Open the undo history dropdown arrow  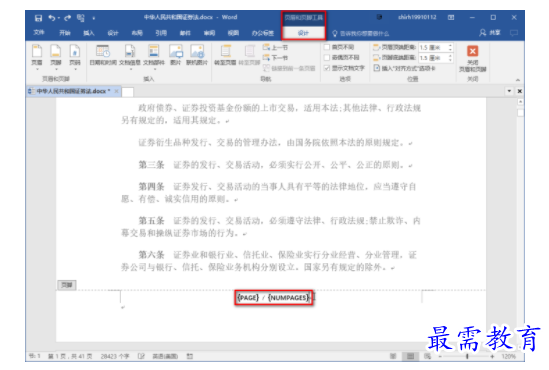pos(59,18)
